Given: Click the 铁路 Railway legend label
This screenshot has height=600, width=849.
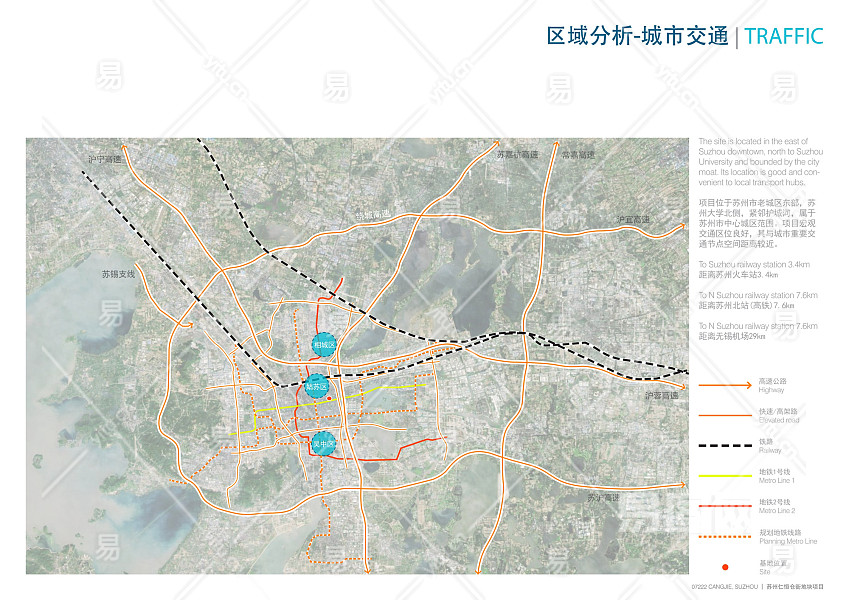Looking at the screenshot, I should coord(770,446).
